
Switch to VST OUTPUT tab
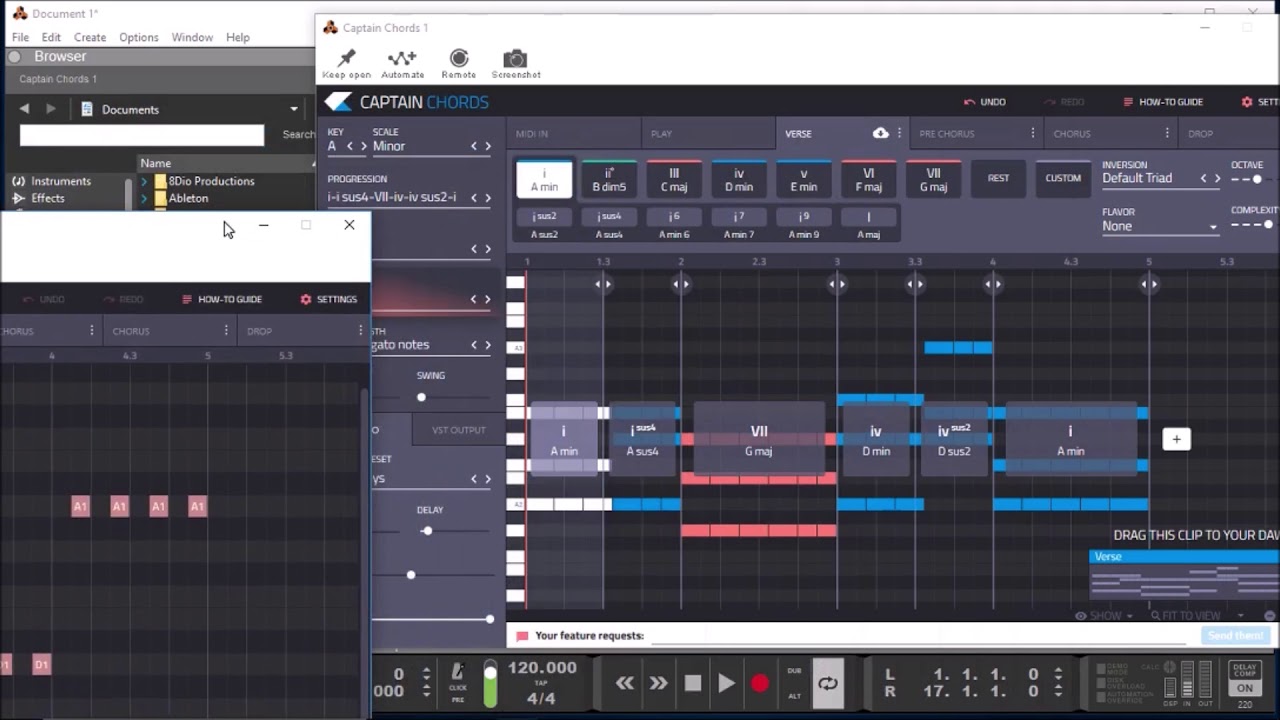[x=459, y=430]
